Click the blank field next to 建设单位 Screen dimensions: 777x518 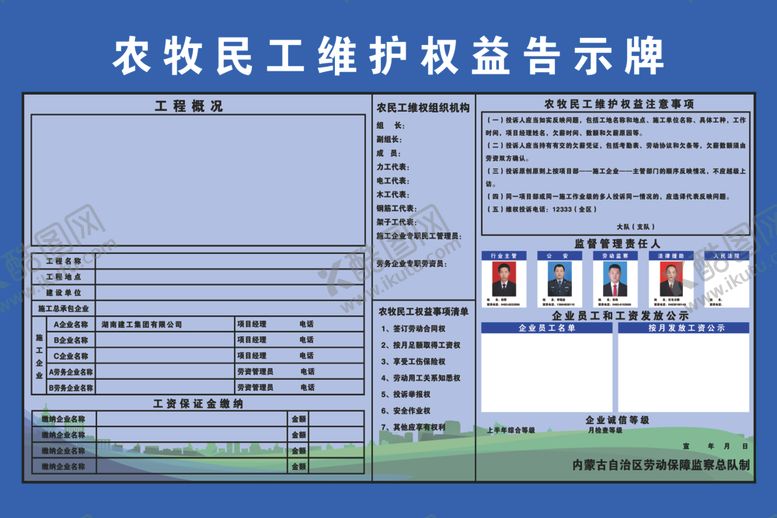[x=228, y=292]
